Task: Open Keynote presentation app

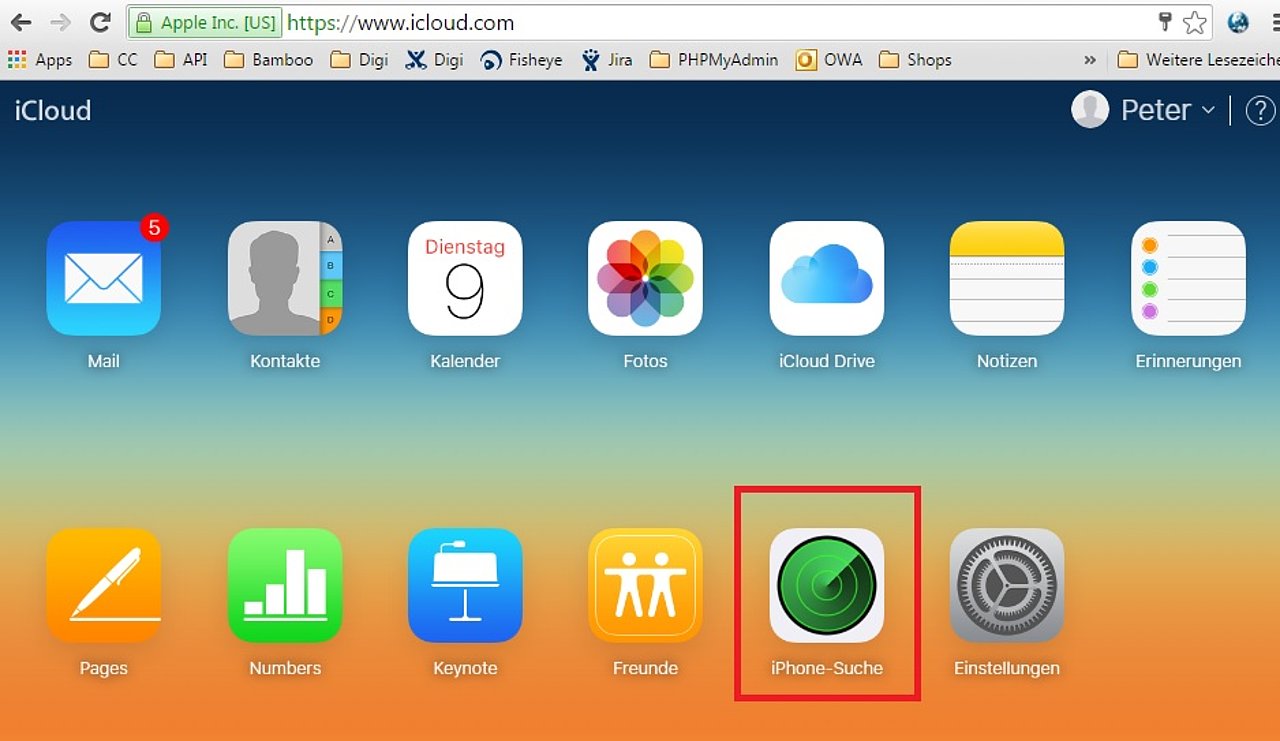Action: [465, 585]
